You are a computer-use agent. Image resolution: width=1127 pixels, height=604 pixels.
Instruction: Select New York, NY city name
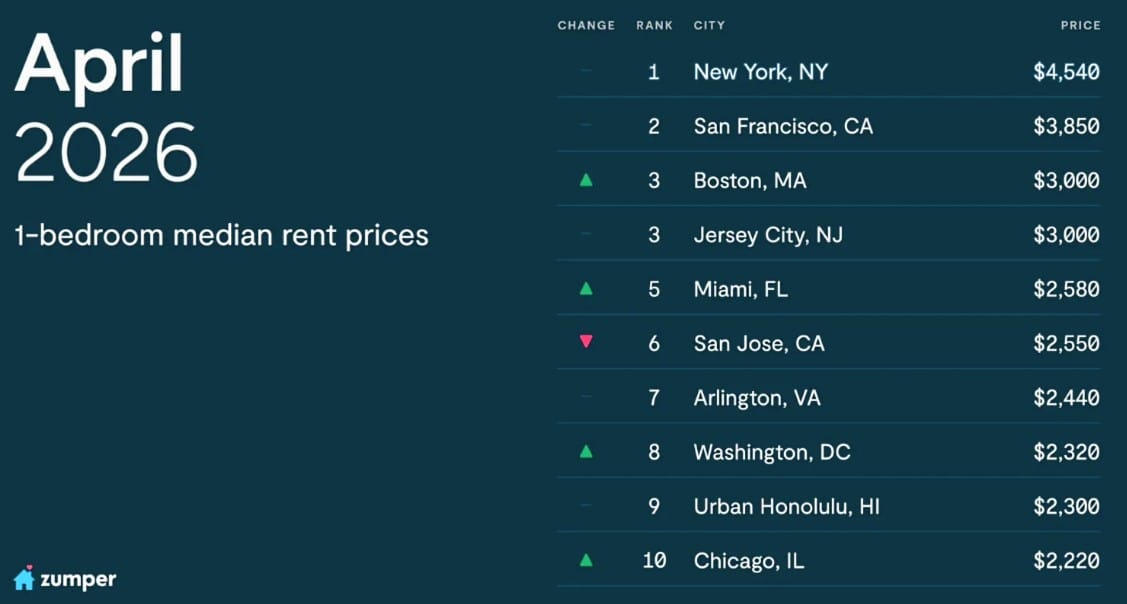coord(760,72)
